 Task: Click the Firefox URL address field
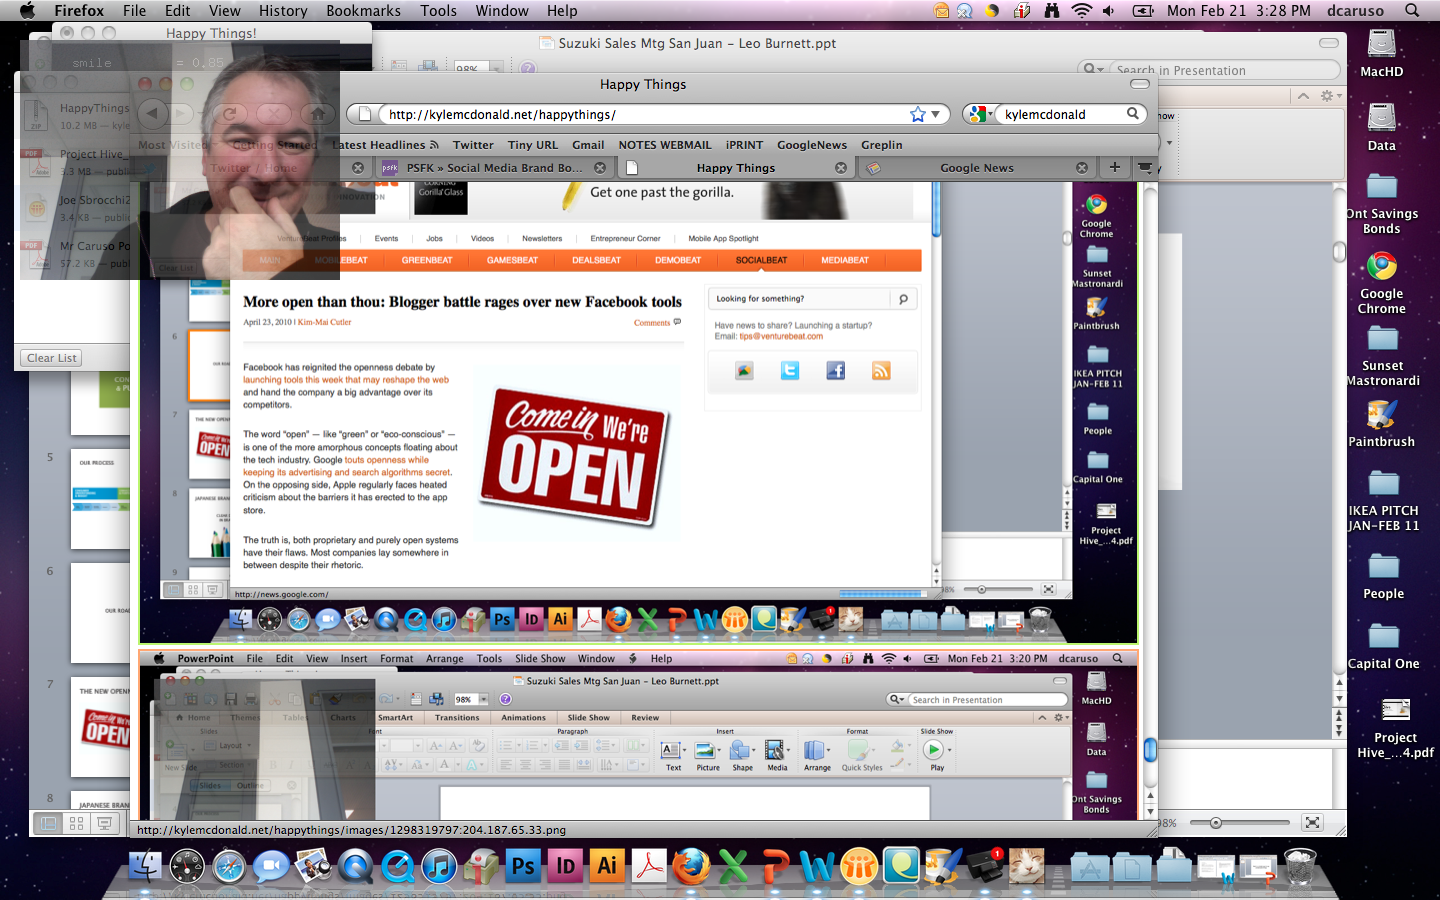coord(640,114)
